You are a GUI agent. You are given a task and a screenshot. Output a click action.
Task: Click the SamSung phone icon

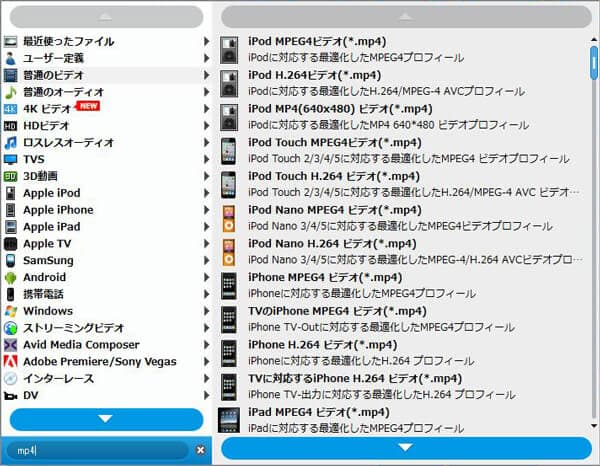(x=10, y=261)
